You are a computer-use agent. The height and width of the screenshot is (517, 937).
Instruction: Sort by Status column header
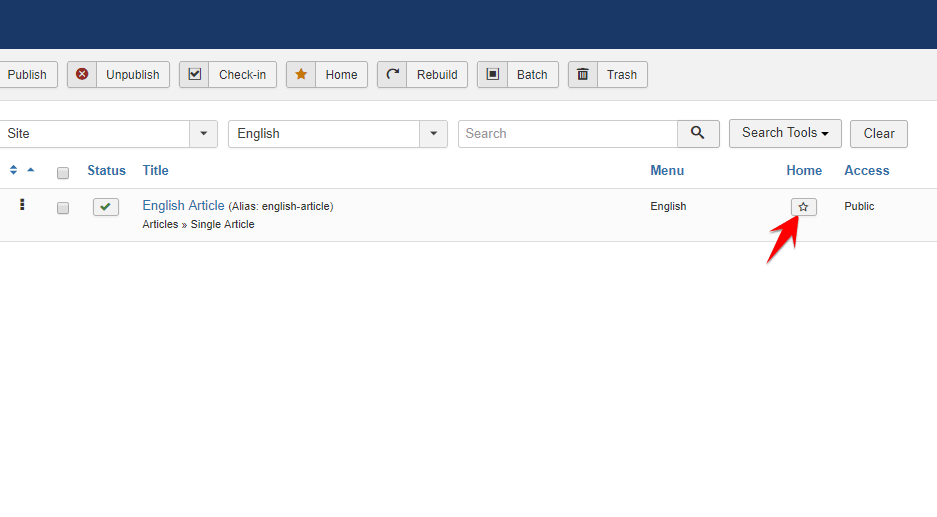106,170
